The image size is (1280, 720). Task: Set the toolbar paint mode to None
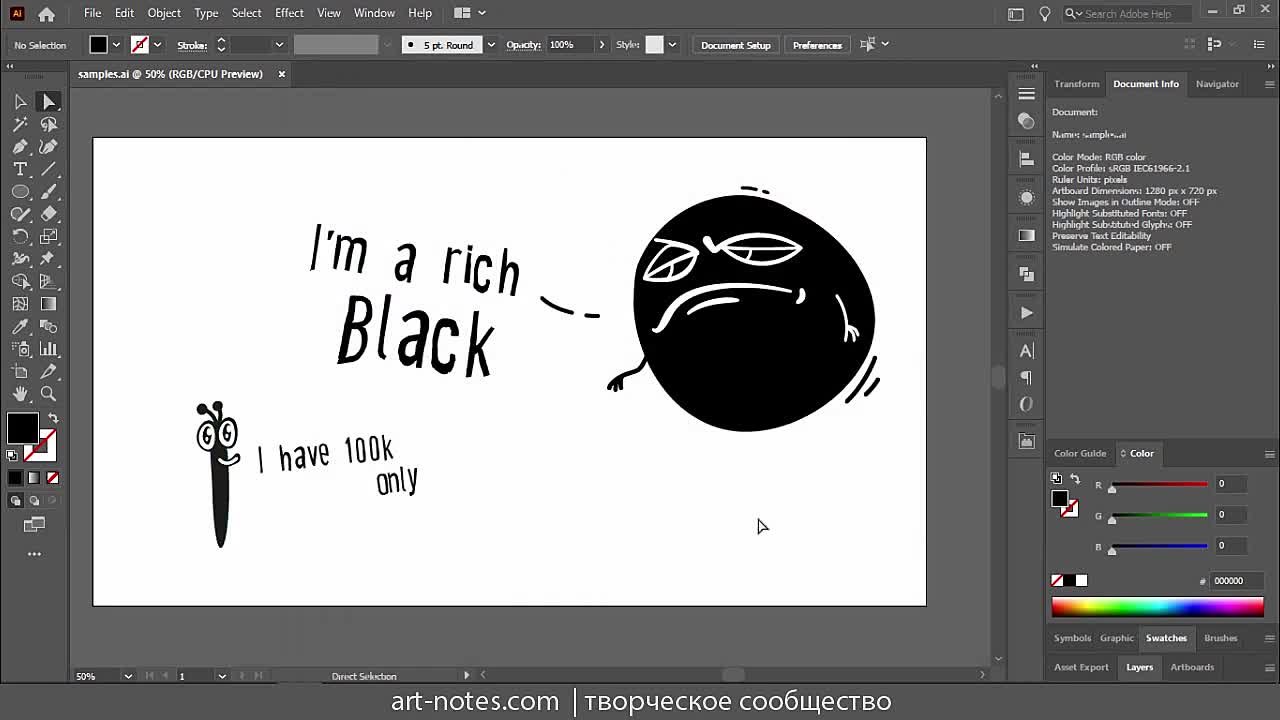coord(52,478)
